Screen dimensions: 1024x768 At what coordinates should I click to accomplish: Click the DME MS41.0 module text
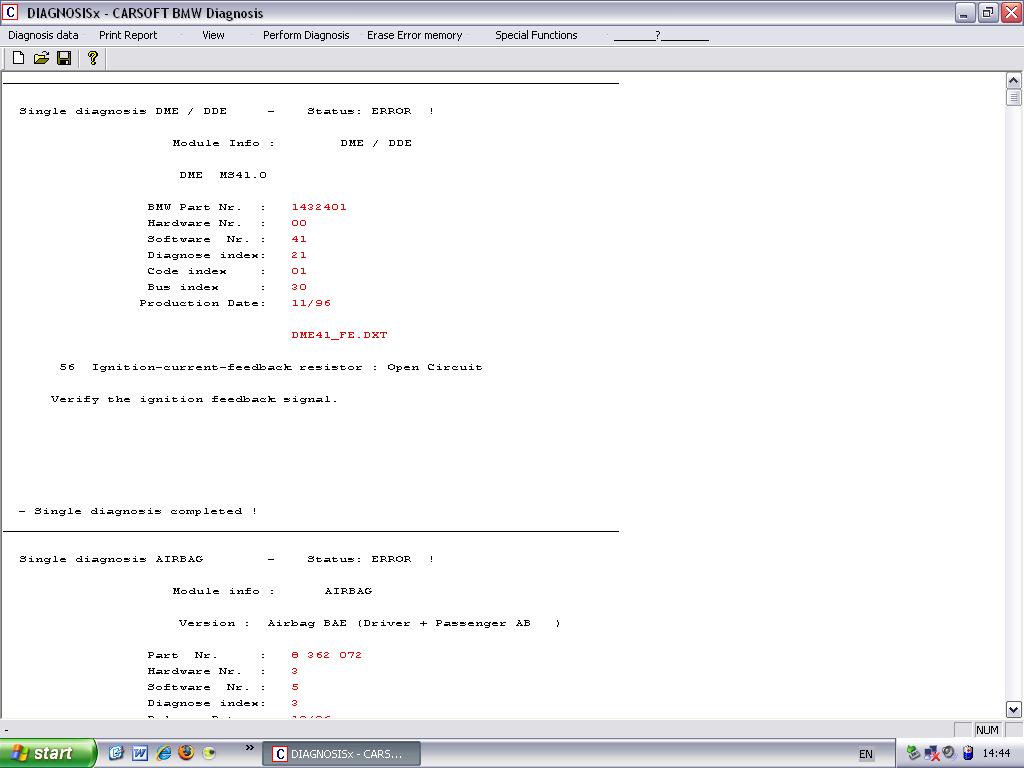point(223,175)
